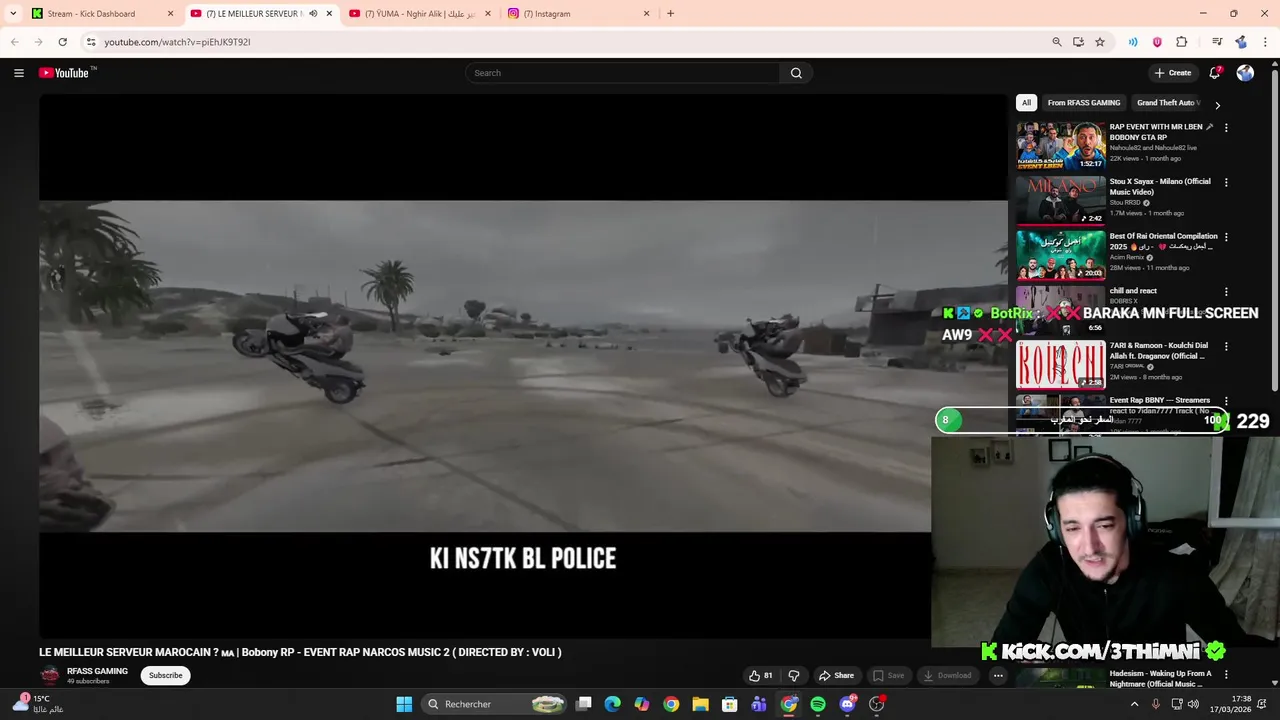Click the taskbar volume speaker icon
This screenshot has width=1280, height=720.
click(1193, 704)
